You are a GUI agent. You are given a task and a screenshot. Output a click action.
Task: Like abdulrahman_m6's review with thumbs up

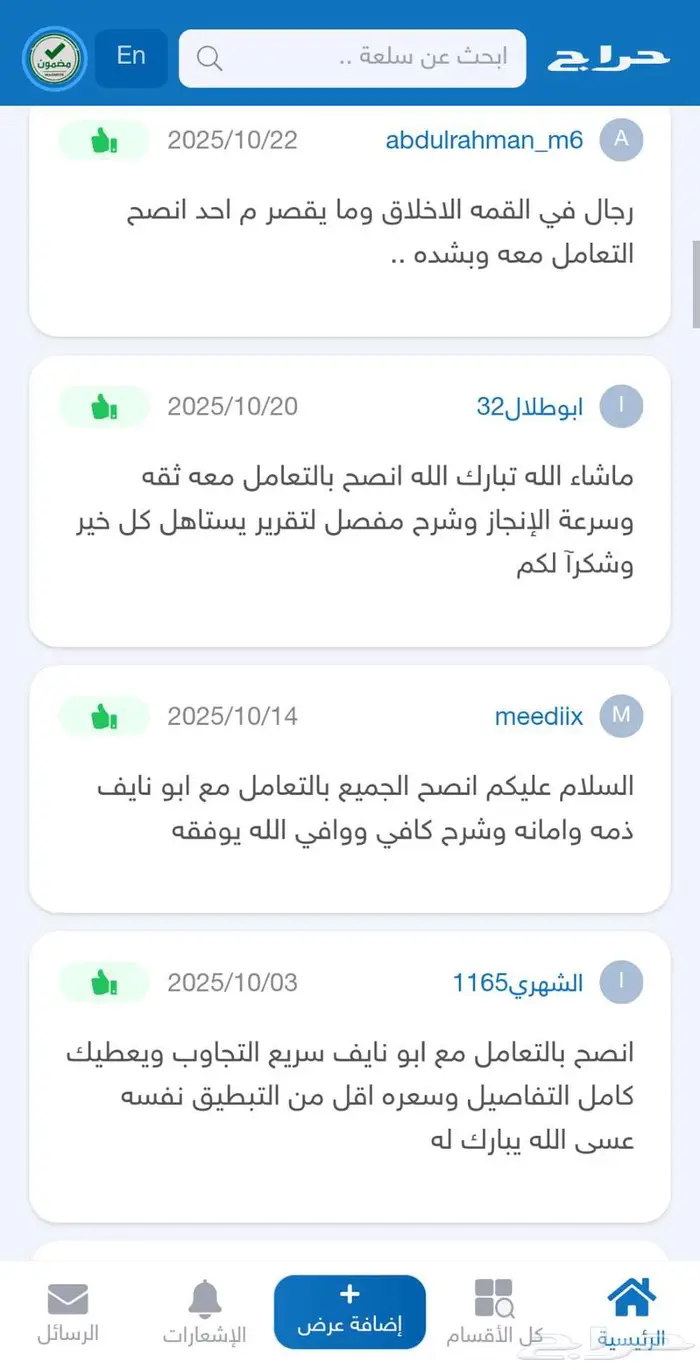[104, 140]
